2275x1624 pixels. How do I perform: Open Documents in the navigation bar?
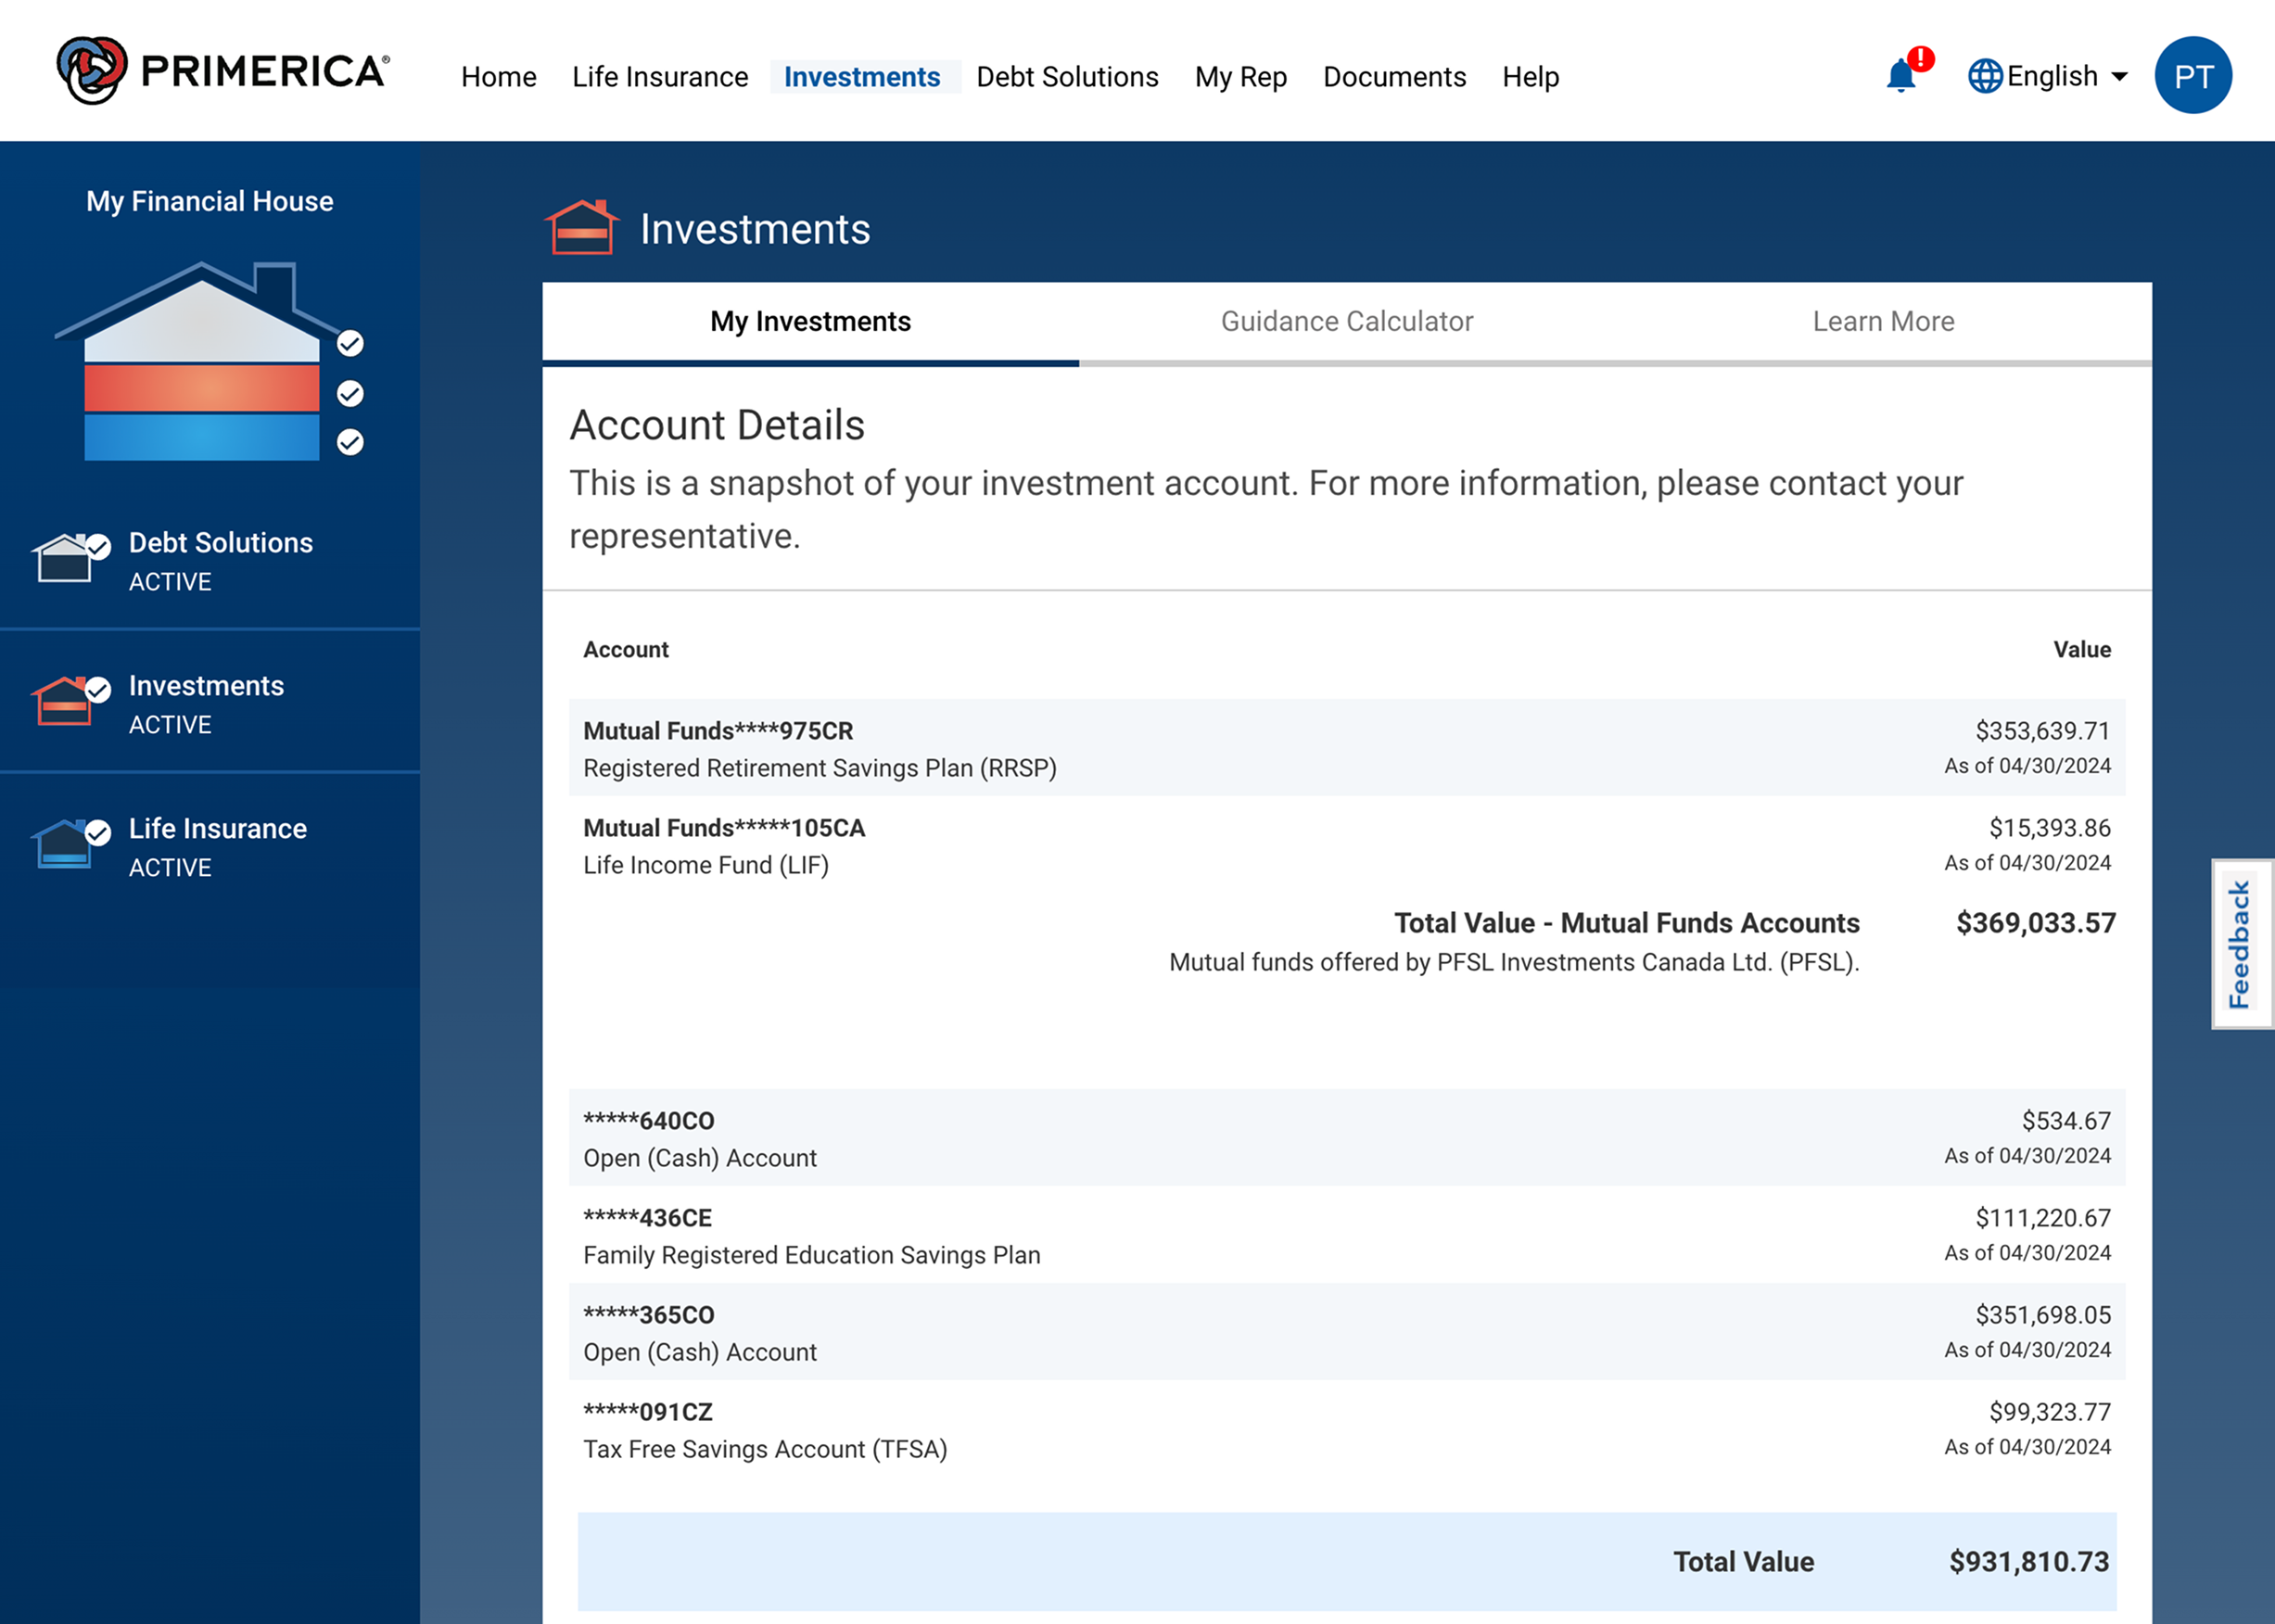tap(1393, 77)
